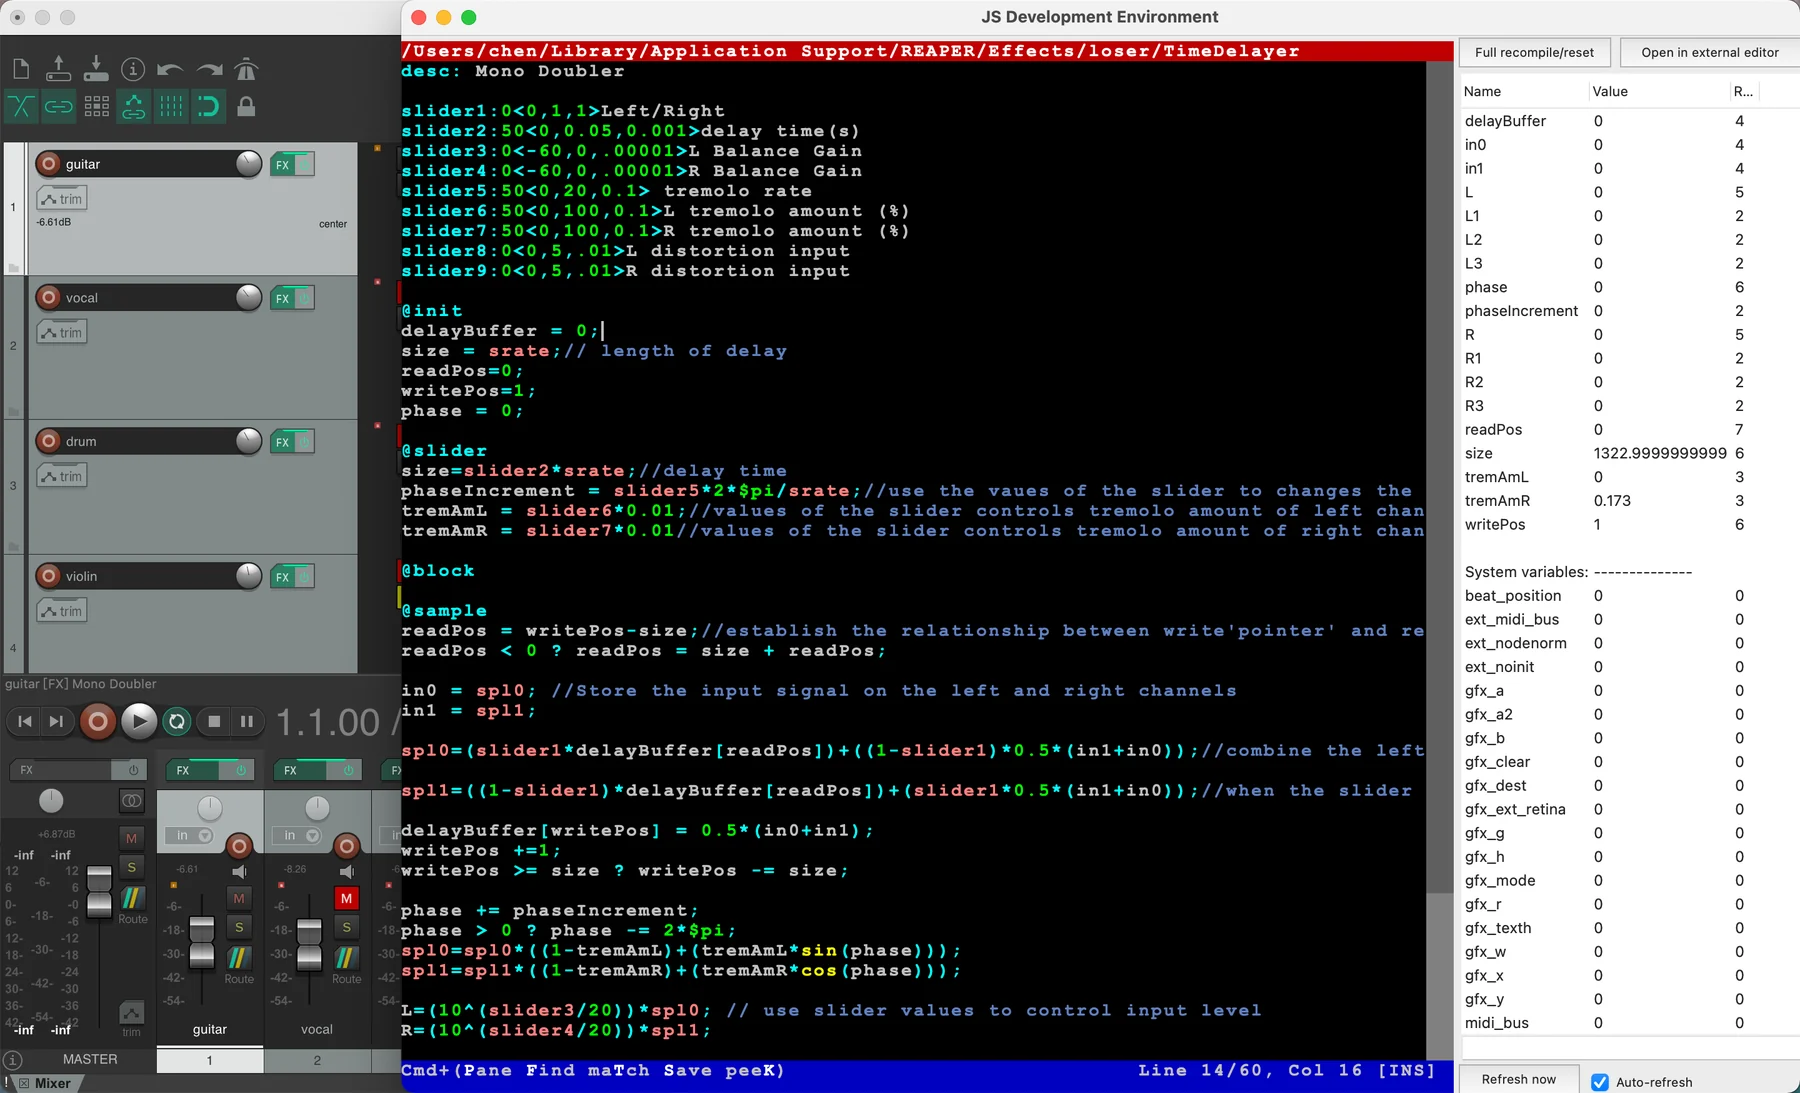The height and width of the screenshot is (1093, 1800).
Task: Uncheck the Auto-refresh checkbox
Action: 1600,1082
